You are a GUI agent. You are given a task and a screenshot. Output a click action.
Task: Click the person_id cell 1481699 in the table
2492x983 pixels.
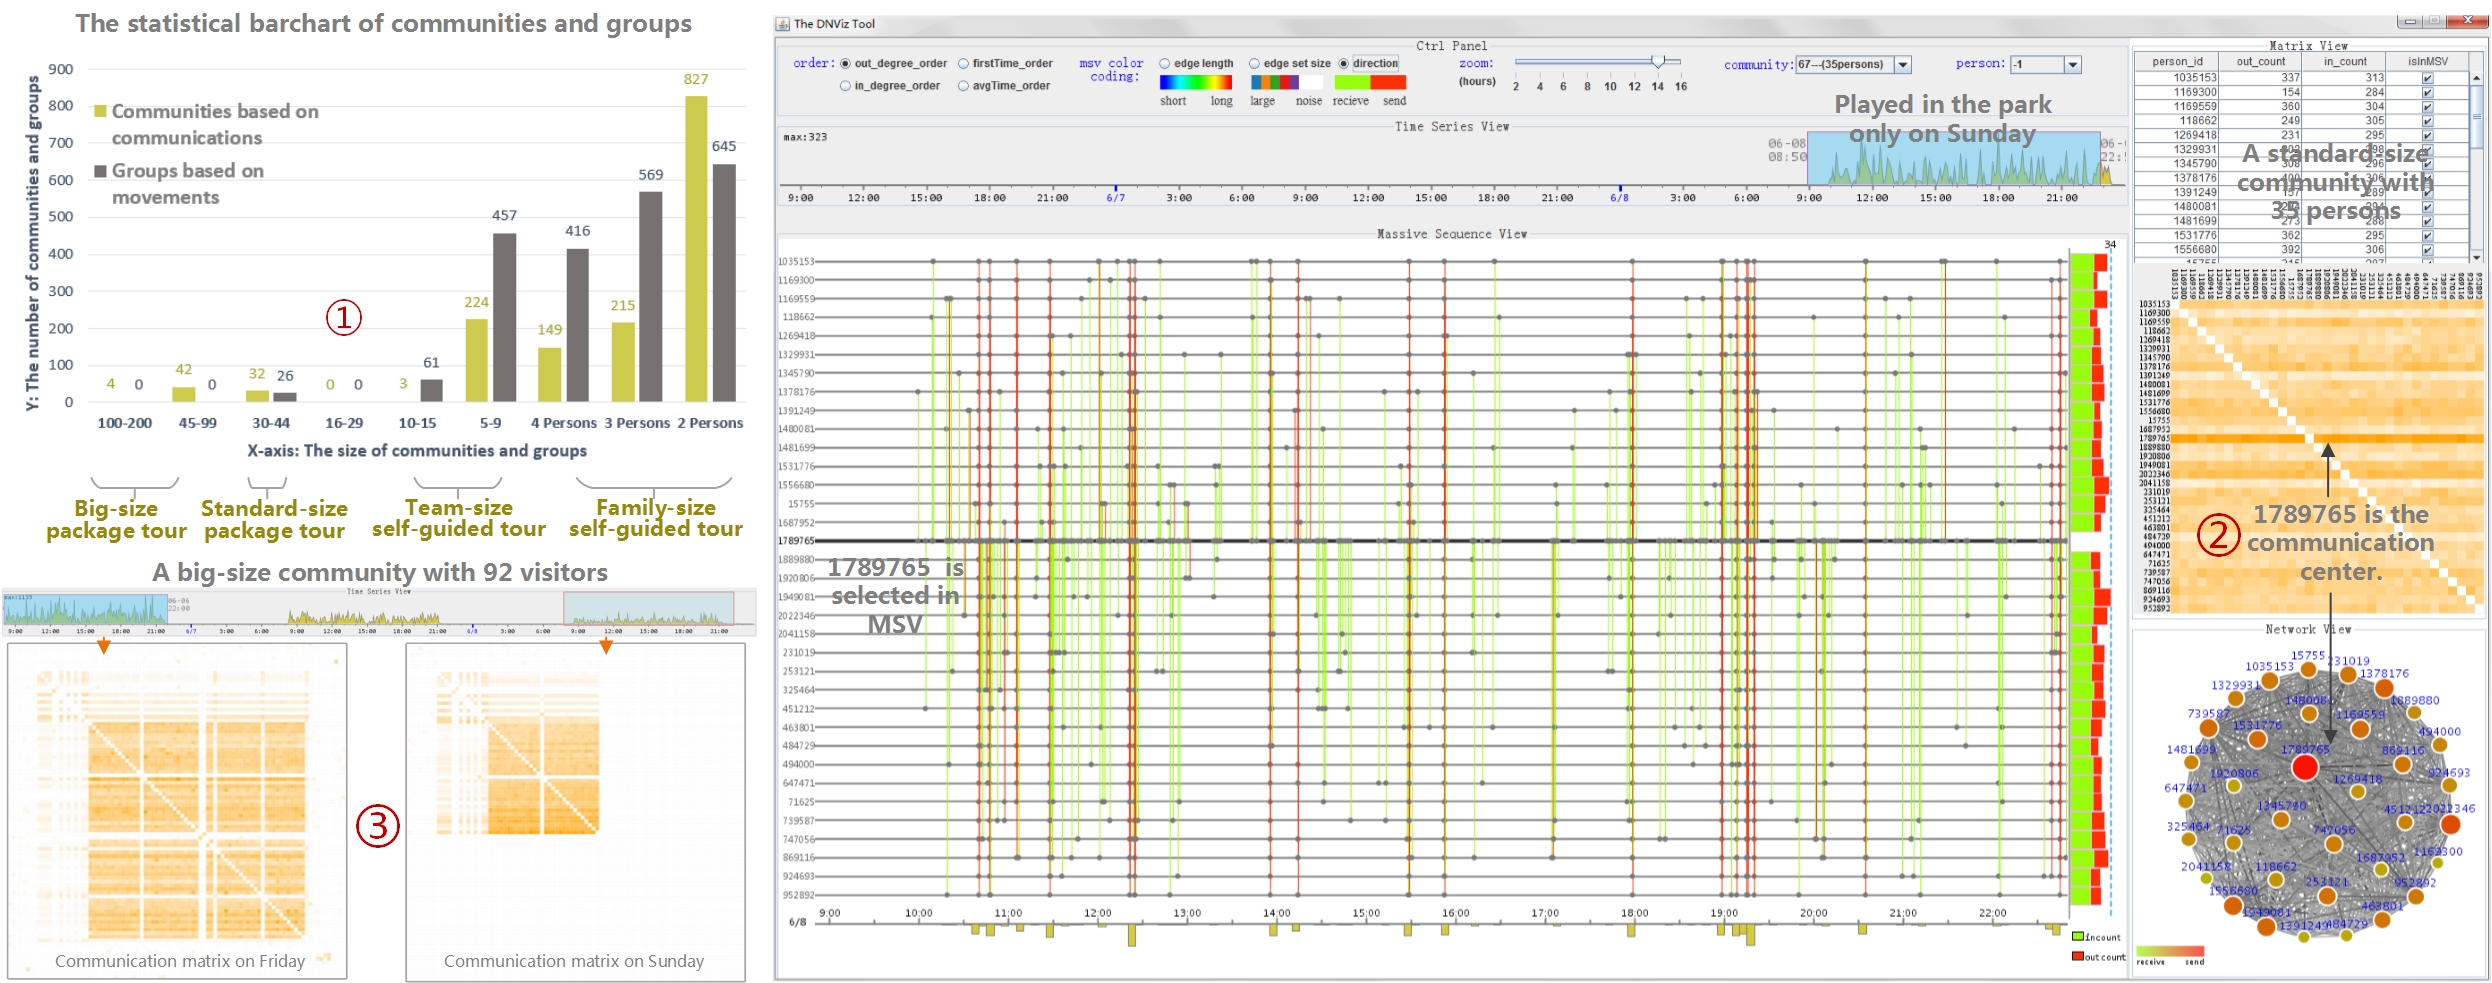[x=2177, y=221]
